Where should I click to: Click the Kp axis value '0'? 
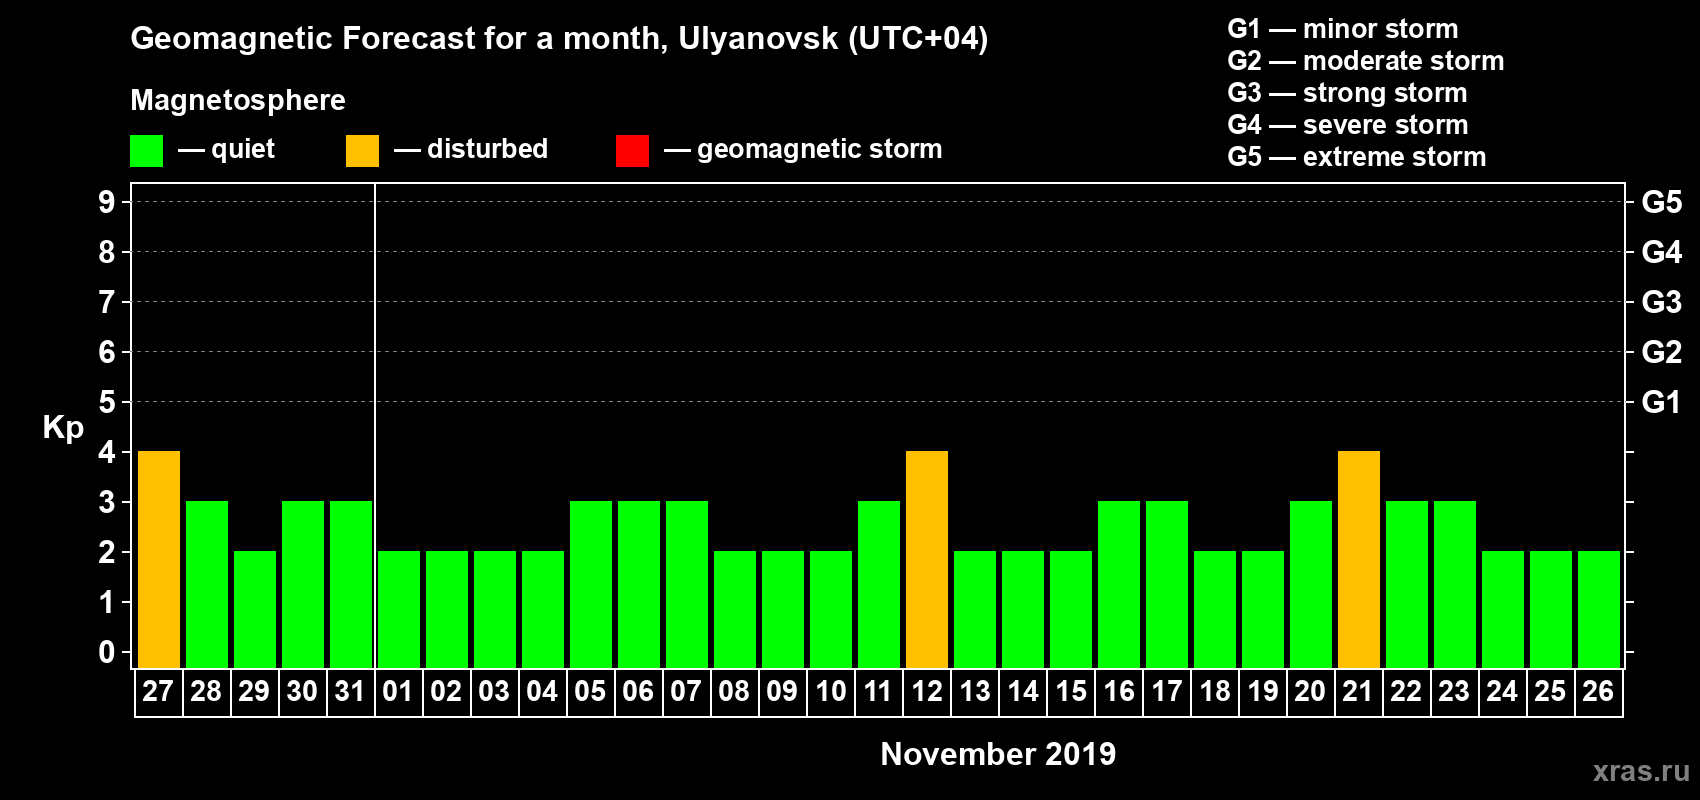pos(107,652)
